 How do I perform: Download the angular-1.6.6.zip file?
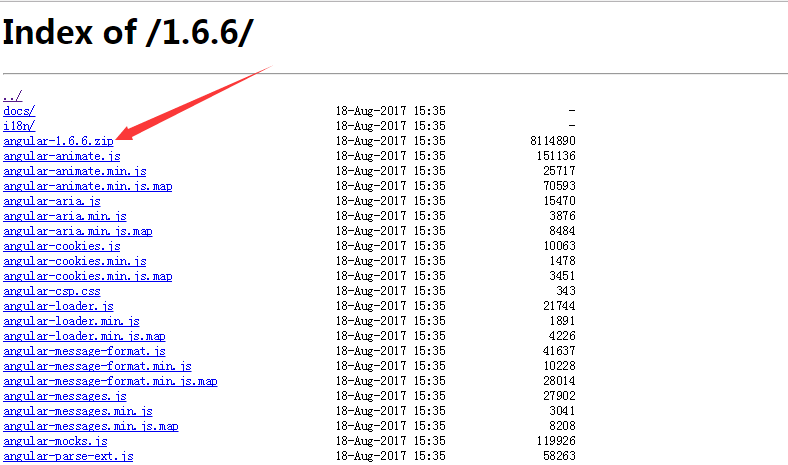(x=58, y=141)
